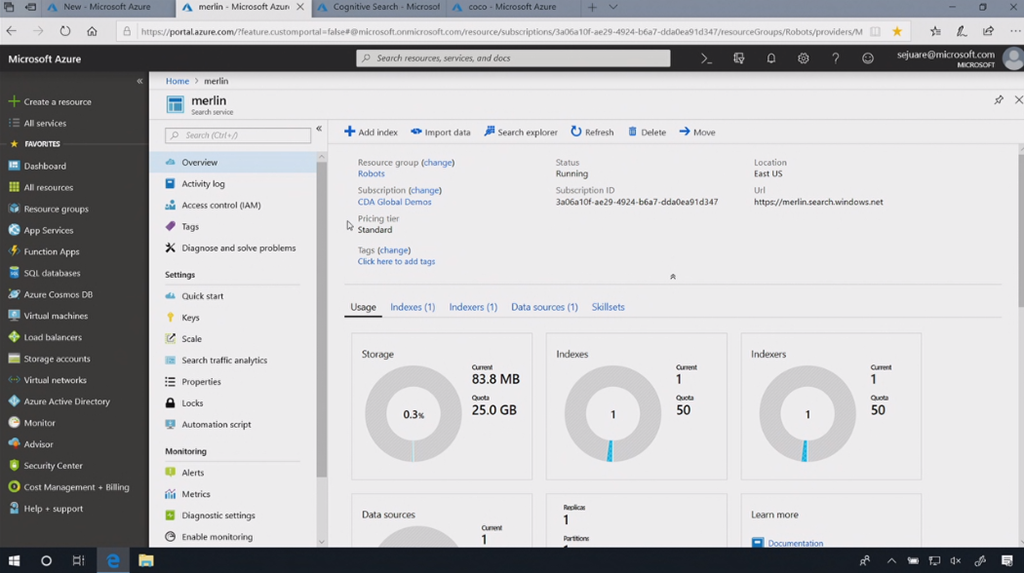Open the Robots resource group link
Image resolution: width=1024 pixels, height=573 pixels.
point(371,174)
